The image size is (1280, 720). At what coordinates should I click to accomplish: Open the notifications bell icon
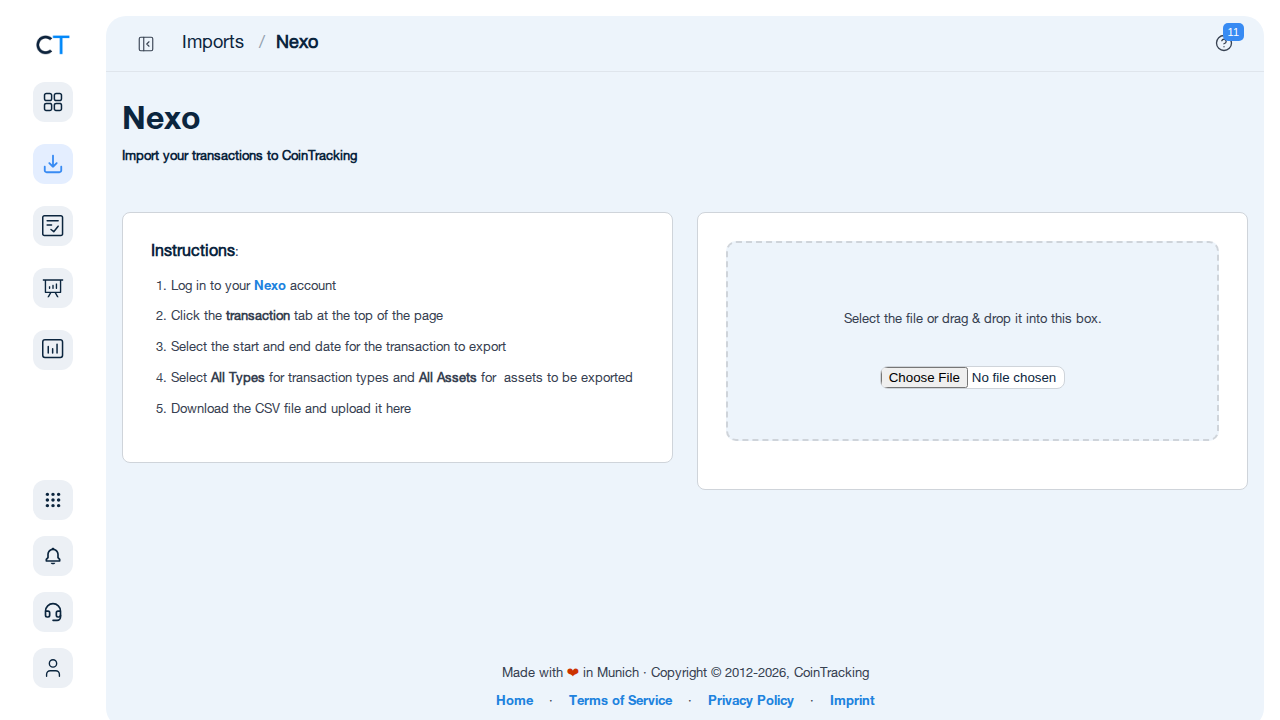(x=53, y=556)
